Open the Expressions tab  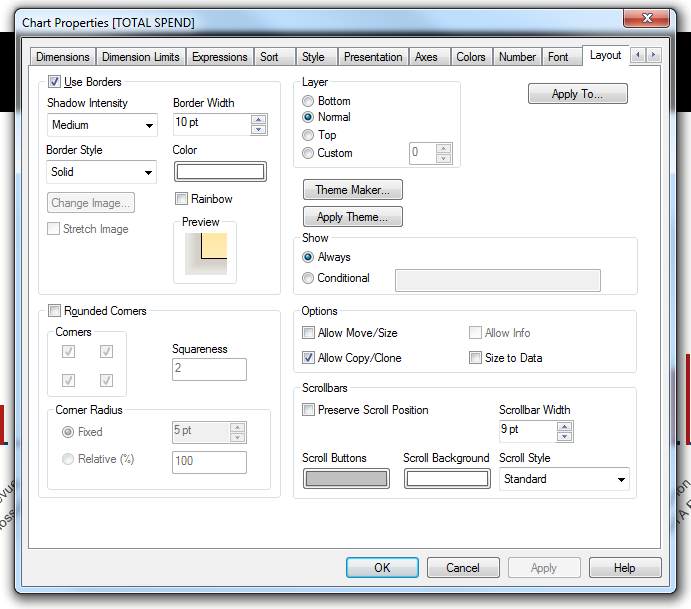tap(219, 57)
